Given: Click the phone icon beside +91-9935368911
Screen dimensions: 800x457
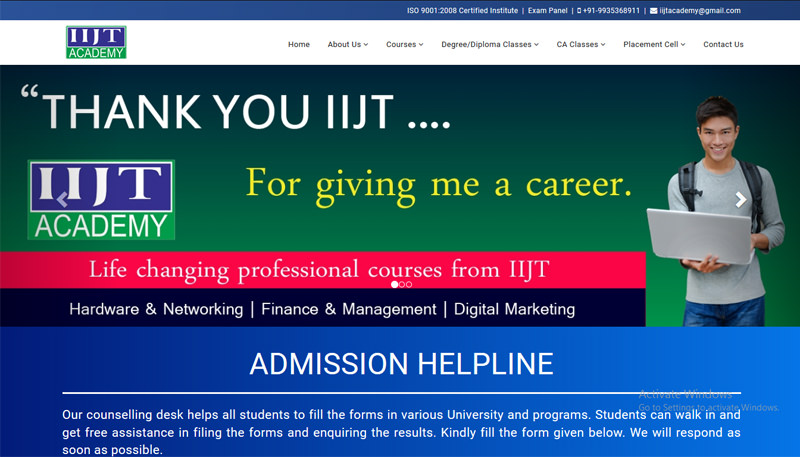Looking at the screenshot, I should [579, 11].
